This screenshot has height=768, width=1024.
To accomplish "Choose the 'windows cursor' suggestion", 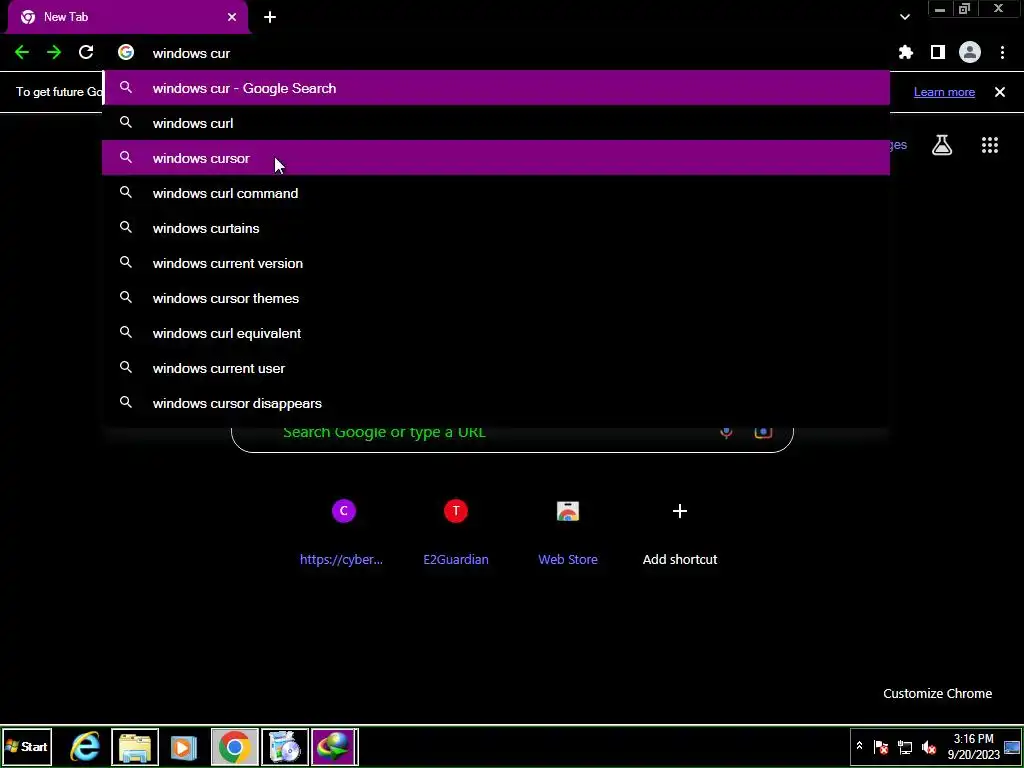I will click(x=496, y=158).
